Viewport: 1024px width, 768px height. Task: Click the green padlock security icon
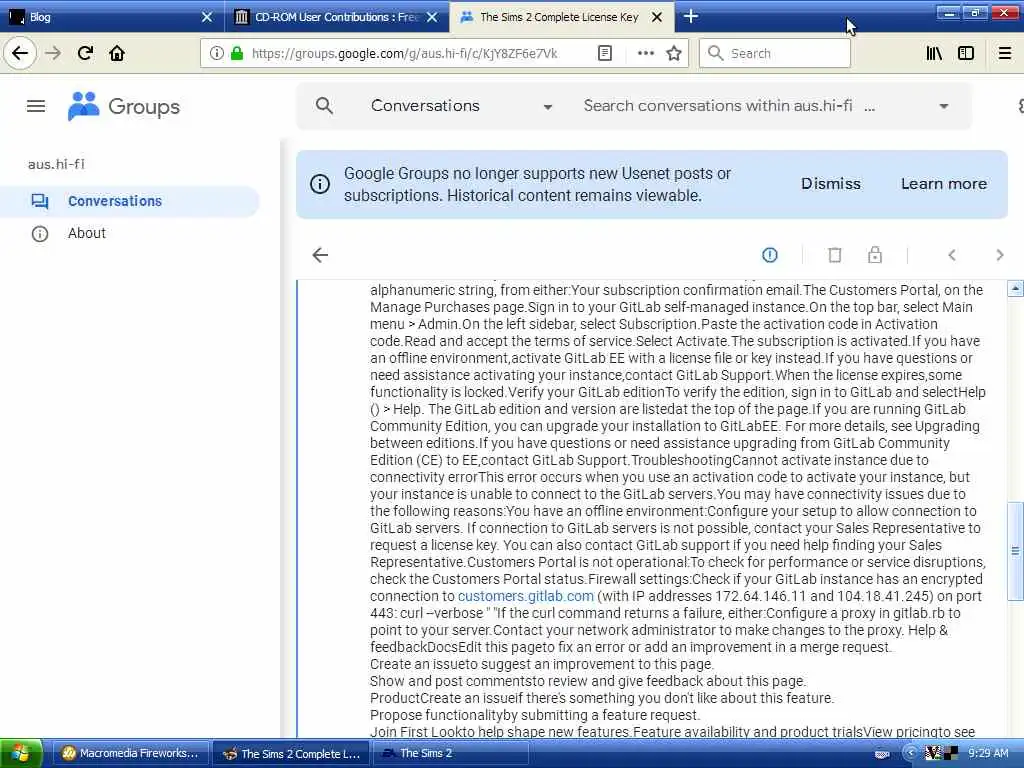tap(237, 54)
